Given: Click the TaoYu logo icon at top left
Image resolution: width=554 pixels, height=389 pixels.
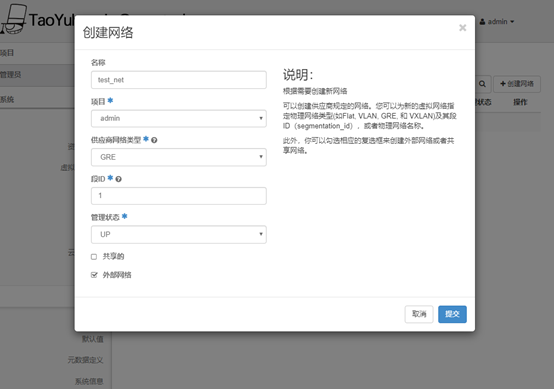Looking at the screenshot, I should (x=14, y=19).
